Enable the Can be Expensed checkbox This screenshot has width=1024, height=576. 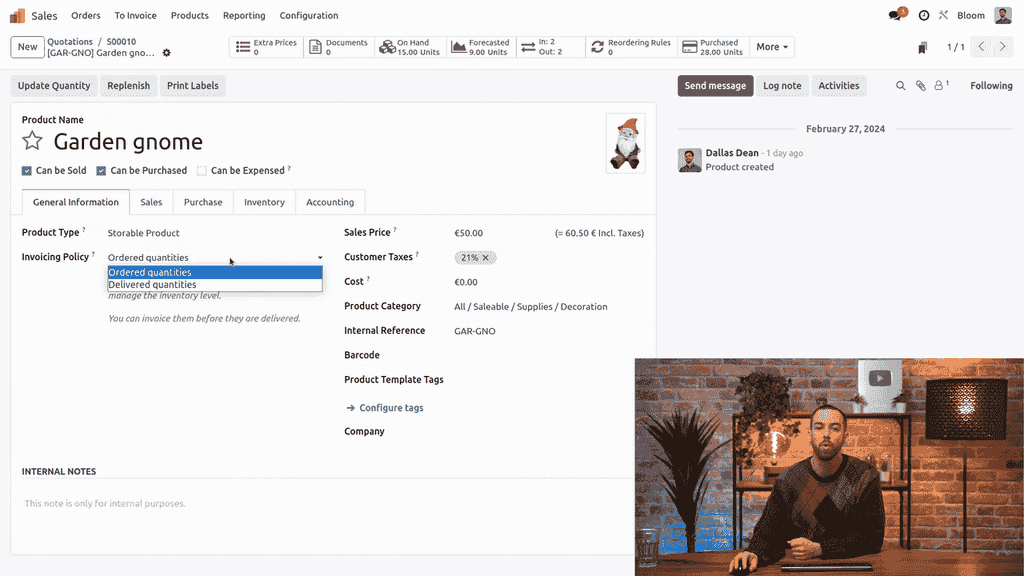coord(202,171)
